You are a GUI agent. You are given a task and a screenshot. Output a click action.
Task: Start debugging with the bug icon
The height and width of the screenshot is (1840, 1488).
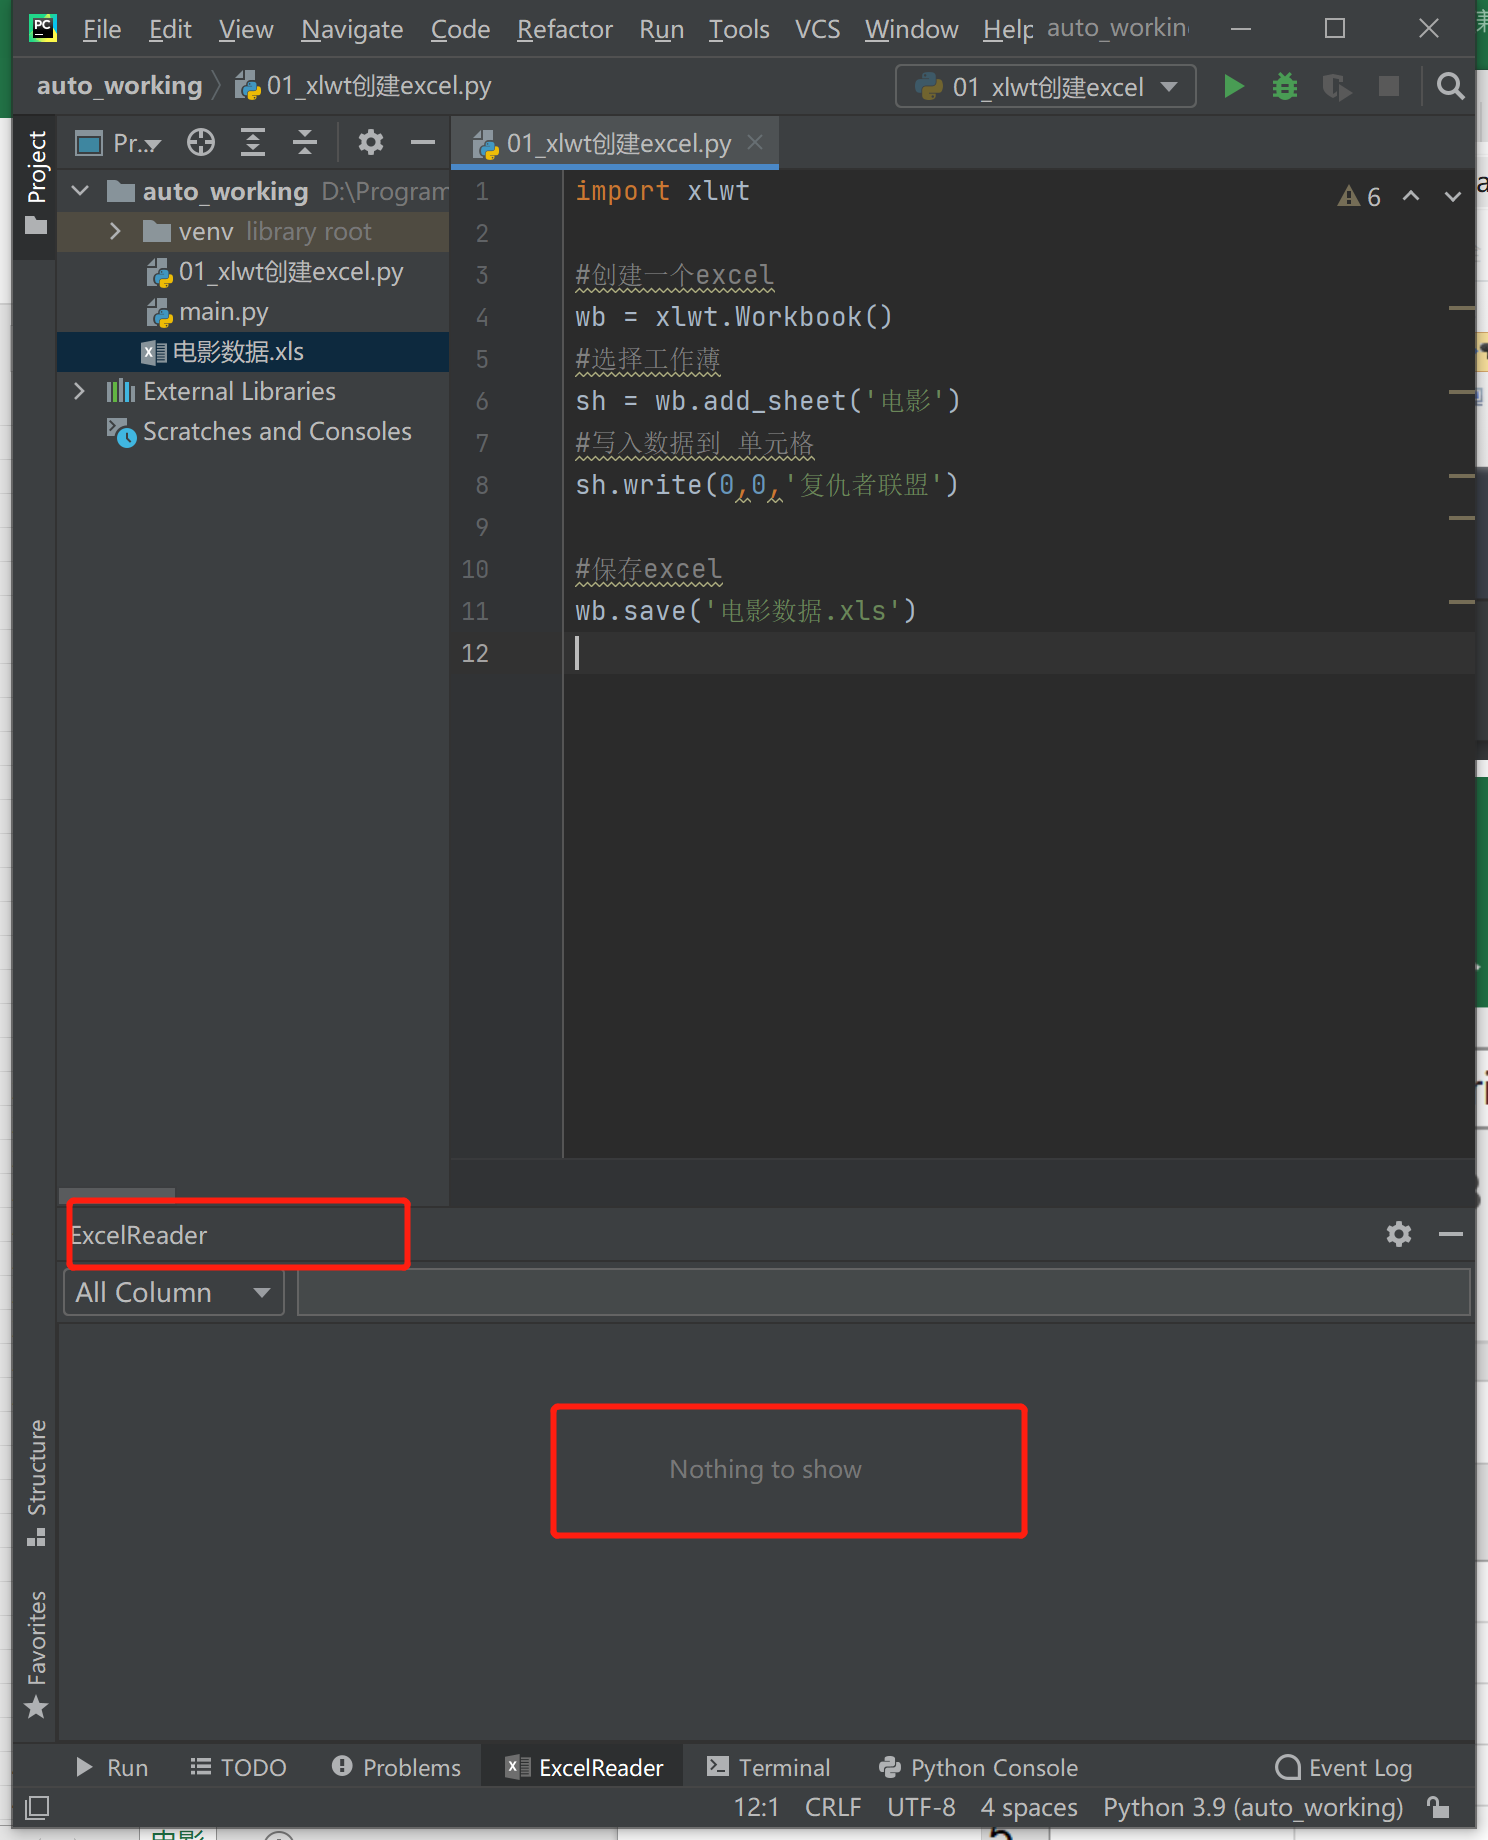(x=1284, y=86)
